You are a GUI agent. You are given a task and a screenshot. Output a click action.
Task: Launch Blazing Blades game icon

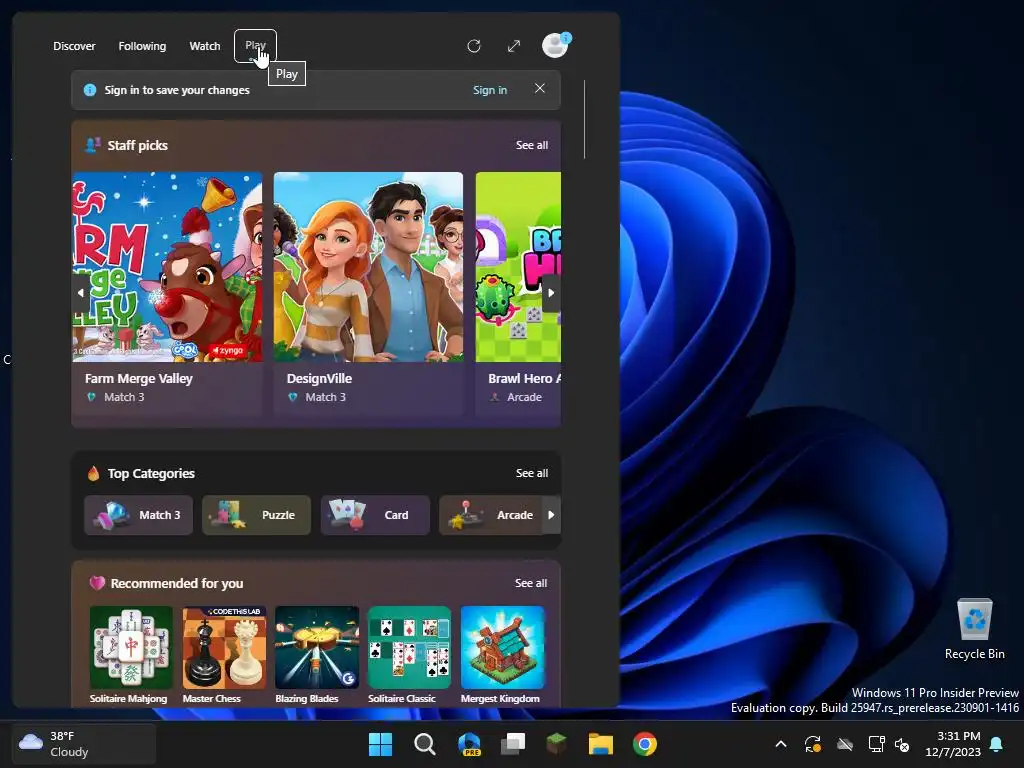point(317,647)
